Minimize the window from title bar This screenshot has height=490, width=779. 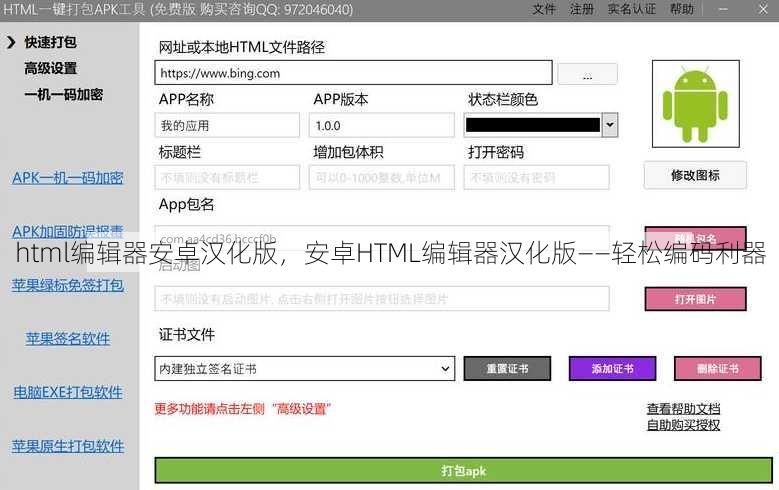click(x=723, y=9)
